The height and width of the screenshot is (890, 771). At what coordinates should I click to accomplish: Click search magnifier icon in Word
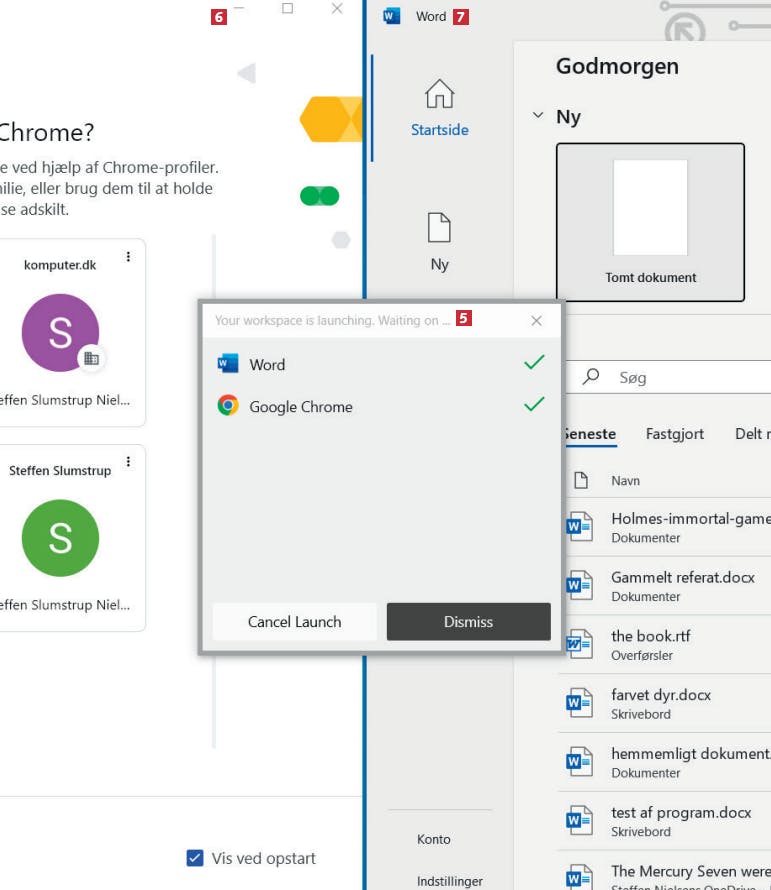coord(591,376)
